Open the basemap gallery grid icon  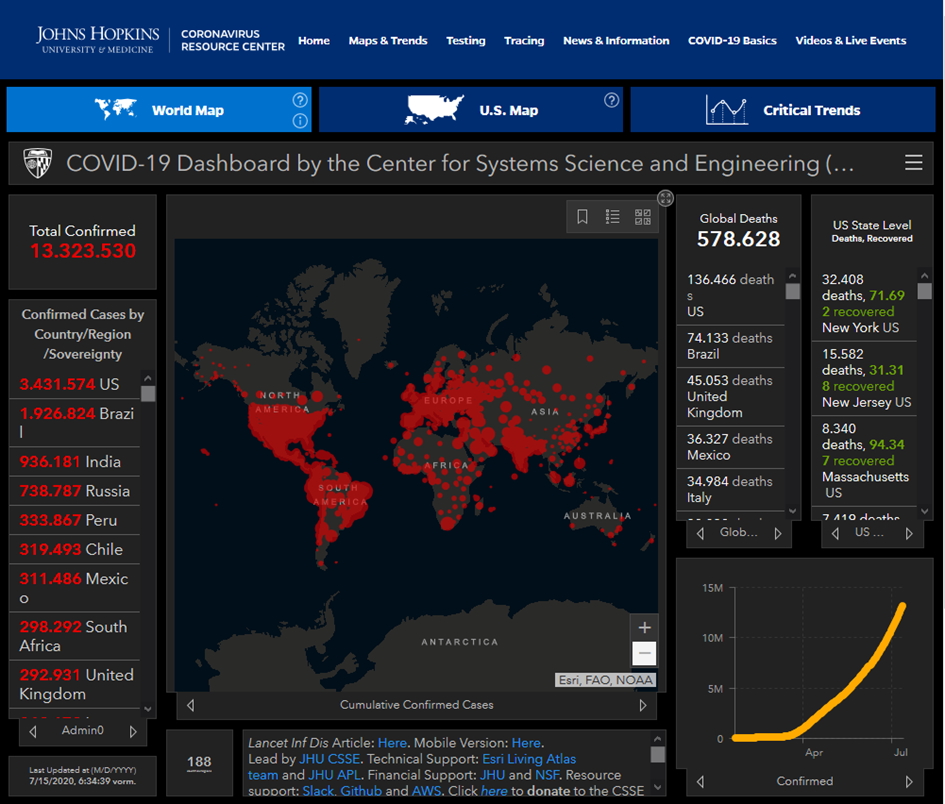642,216
